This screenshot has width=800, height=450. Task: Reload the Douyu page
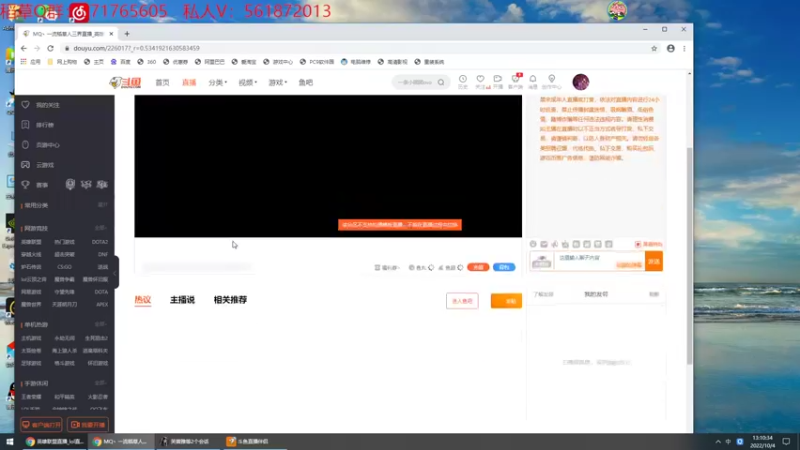pyautogui.click(x=50, y=48)
